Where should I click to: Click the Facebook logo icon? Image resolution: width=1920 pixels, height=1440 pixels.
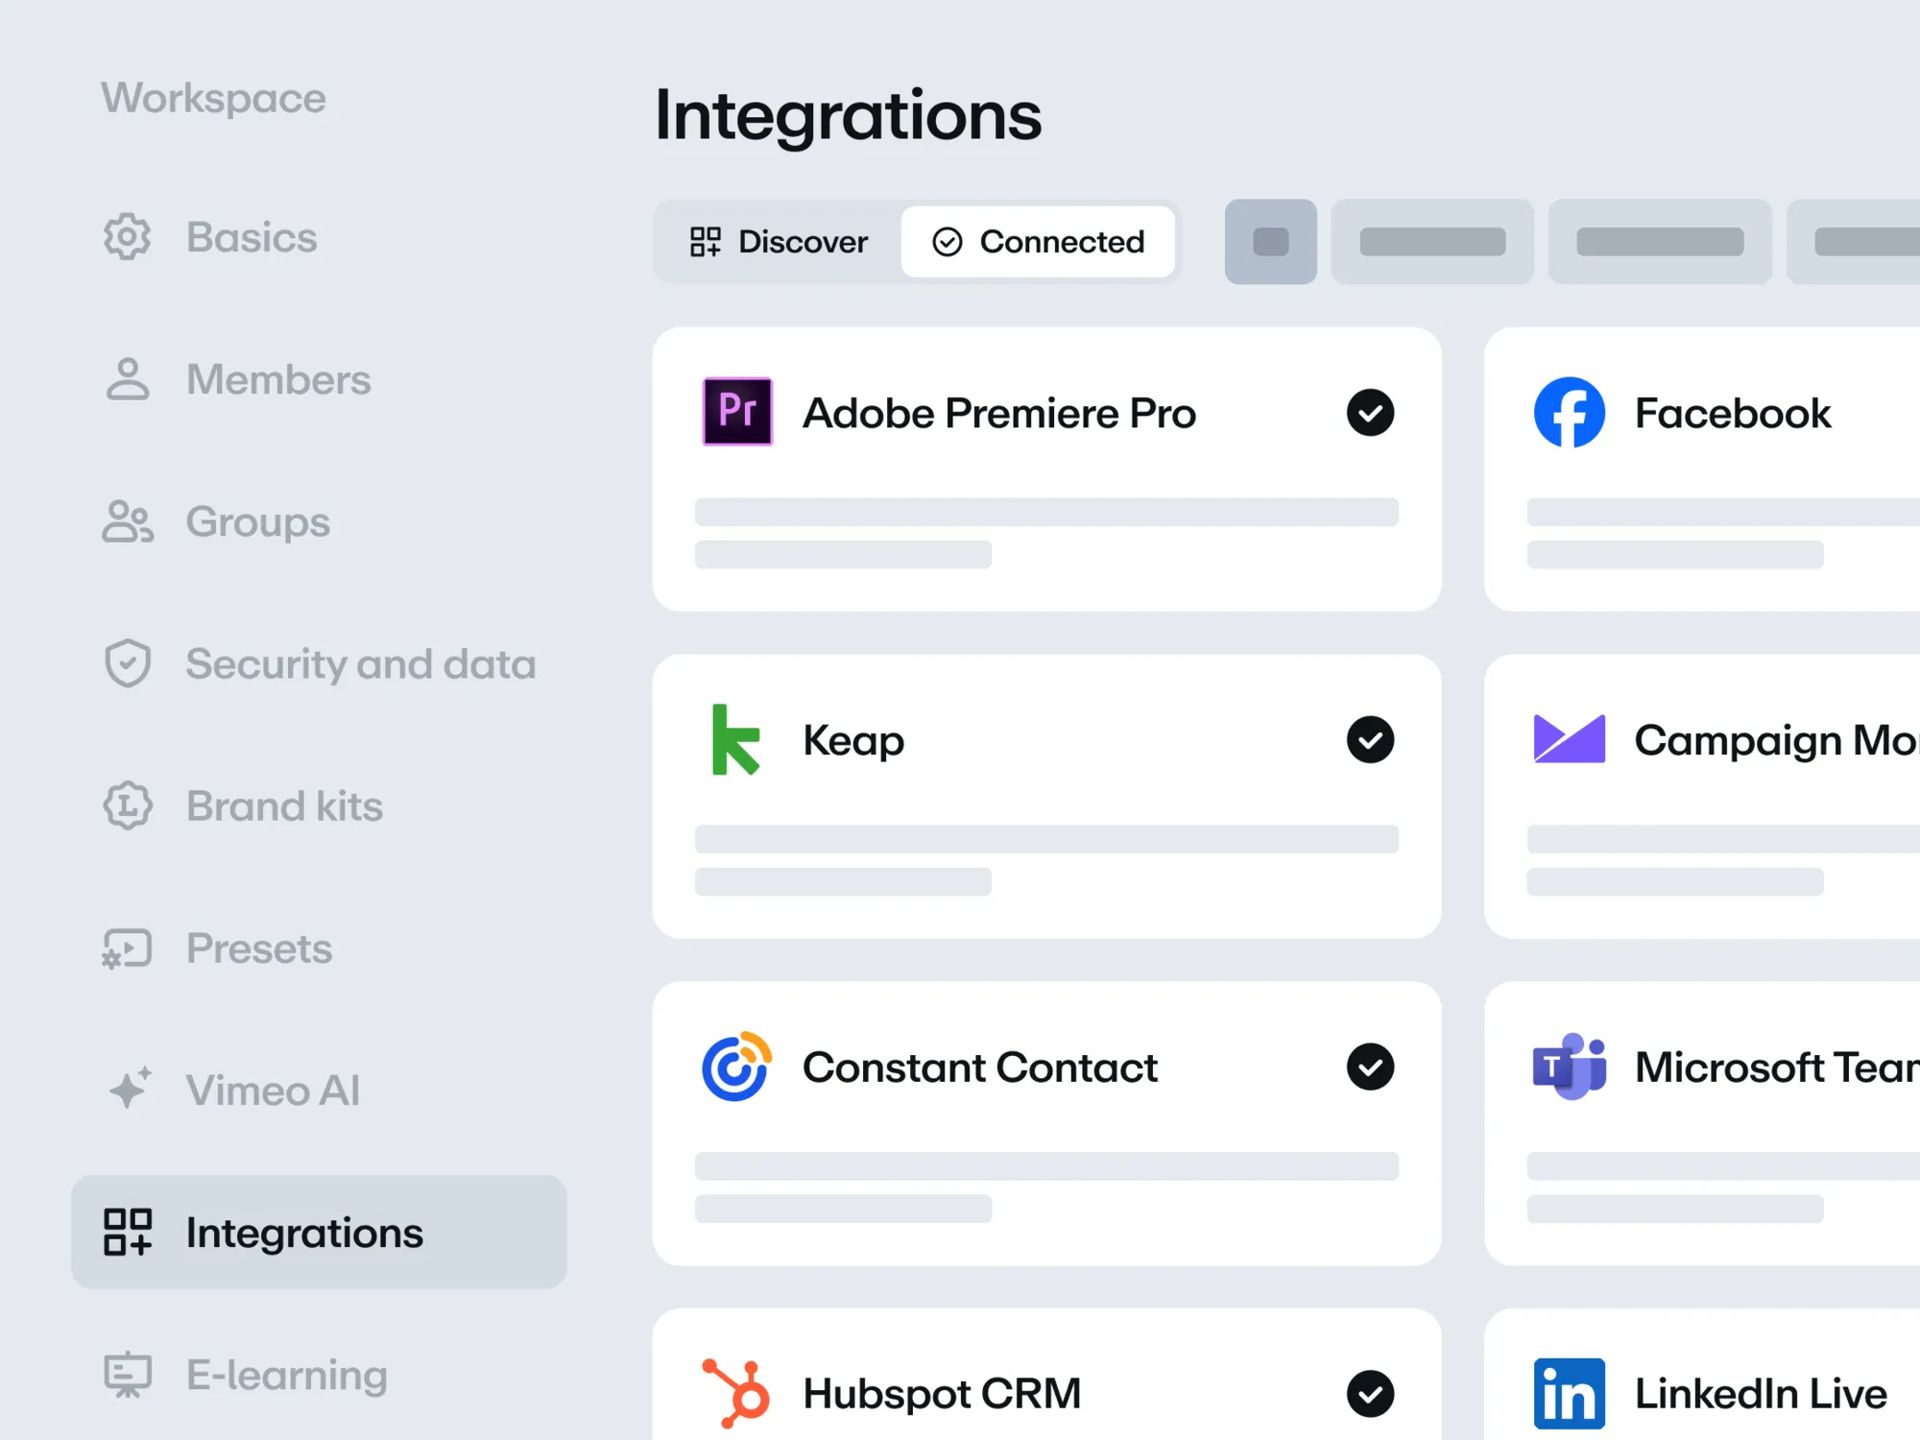(1569, 412)
